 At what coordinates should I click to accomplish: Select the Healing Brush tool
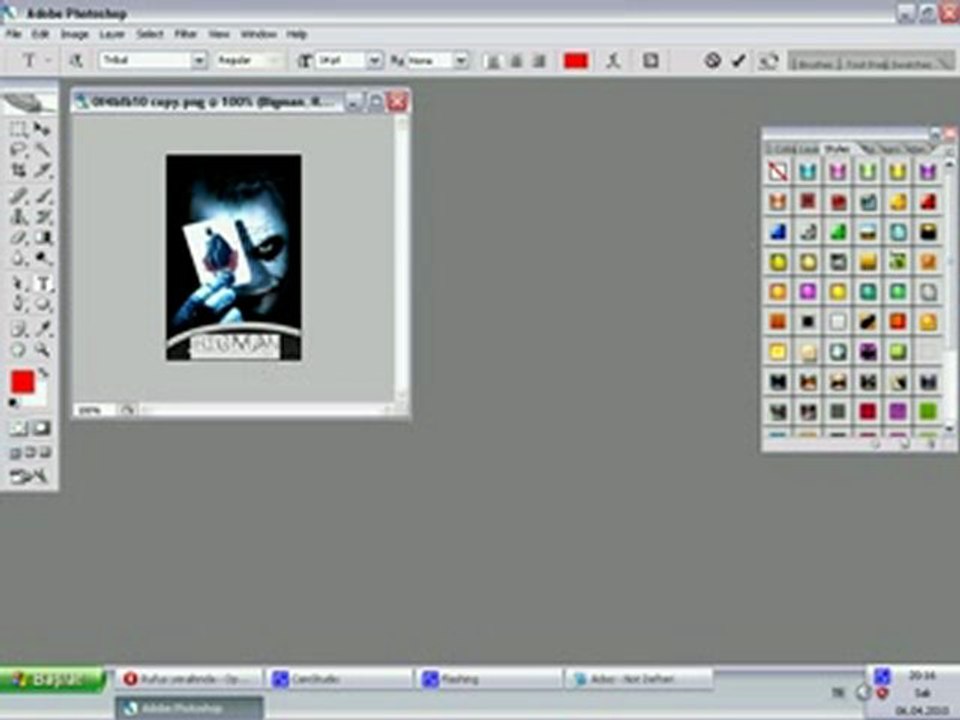(18, 197)
